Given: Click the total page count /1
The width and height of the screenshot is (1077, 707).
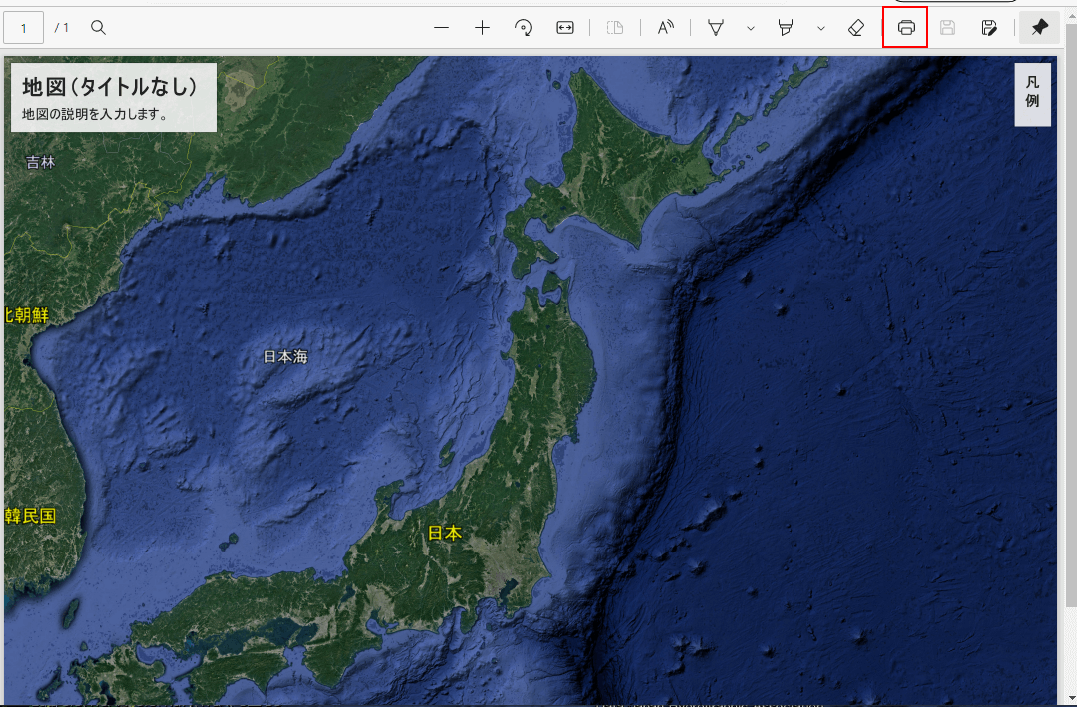Looking at the screenshot, I should [x=62, y=28].
